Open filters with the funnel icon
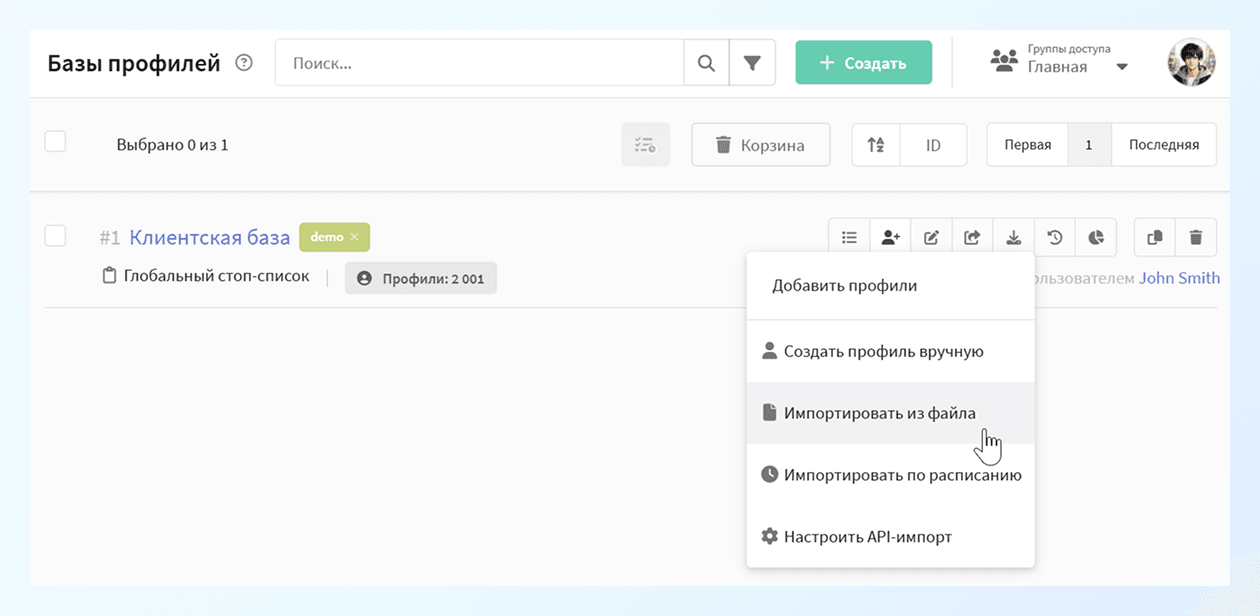The image size is (1260, 616). 753,62
